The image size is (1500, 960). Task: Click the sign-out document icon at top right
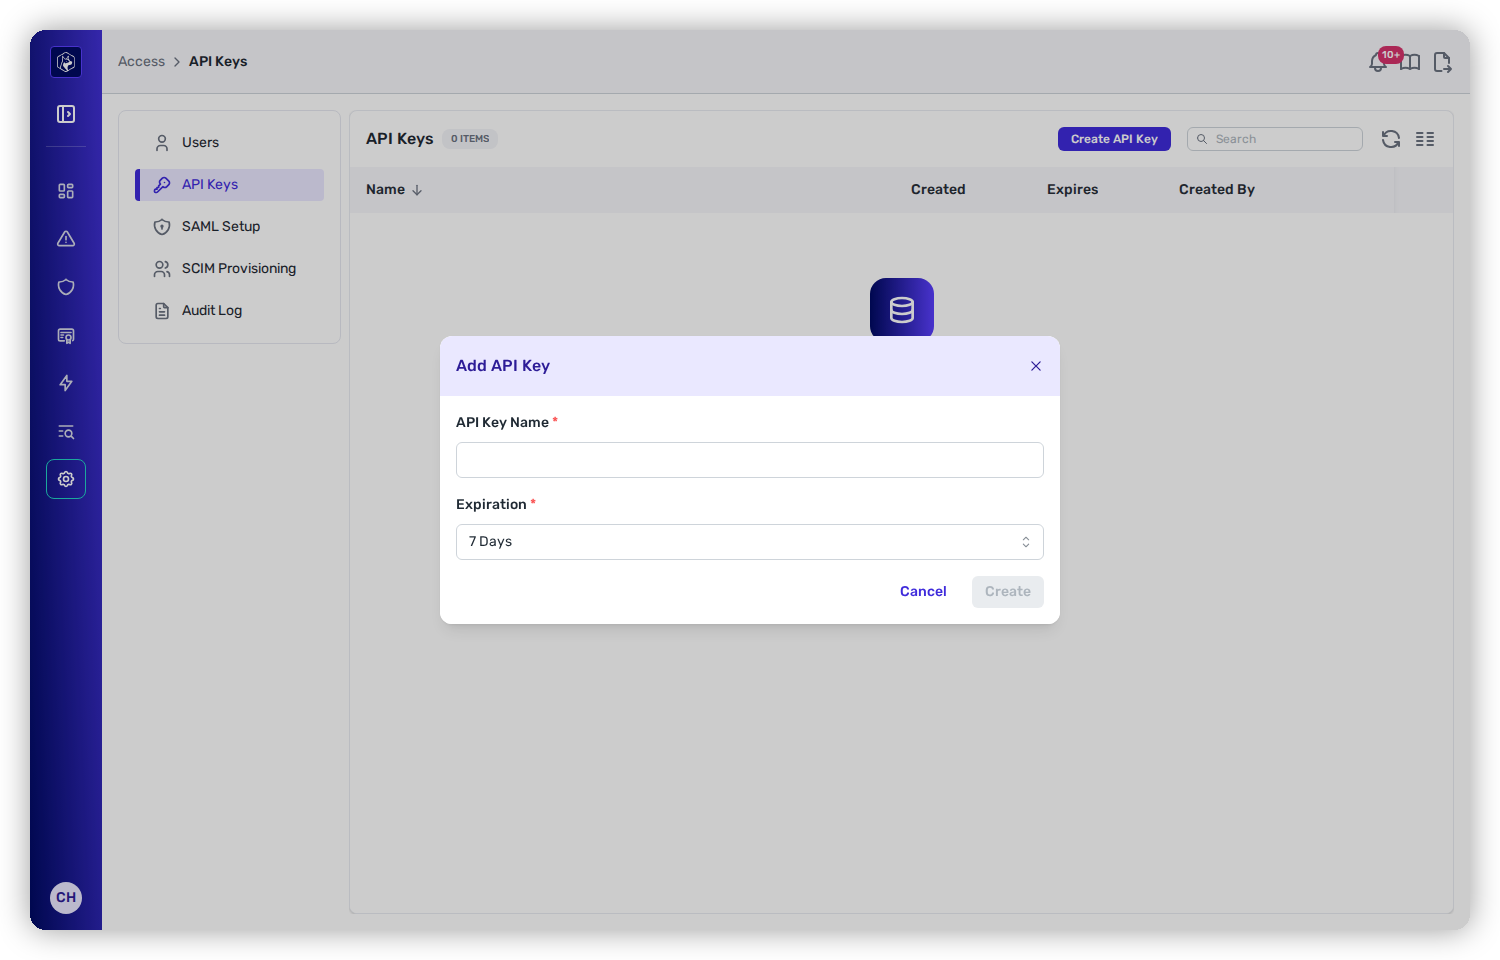[1442, 62]
